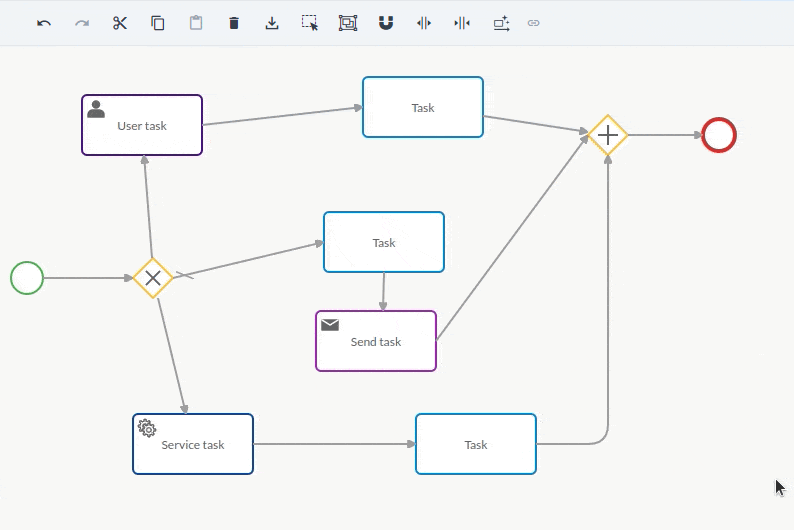Image resolution: width=794 pixels, height=530 pixels.
Task: Click the paste clipboard icon
Action: tap(196, 23)
